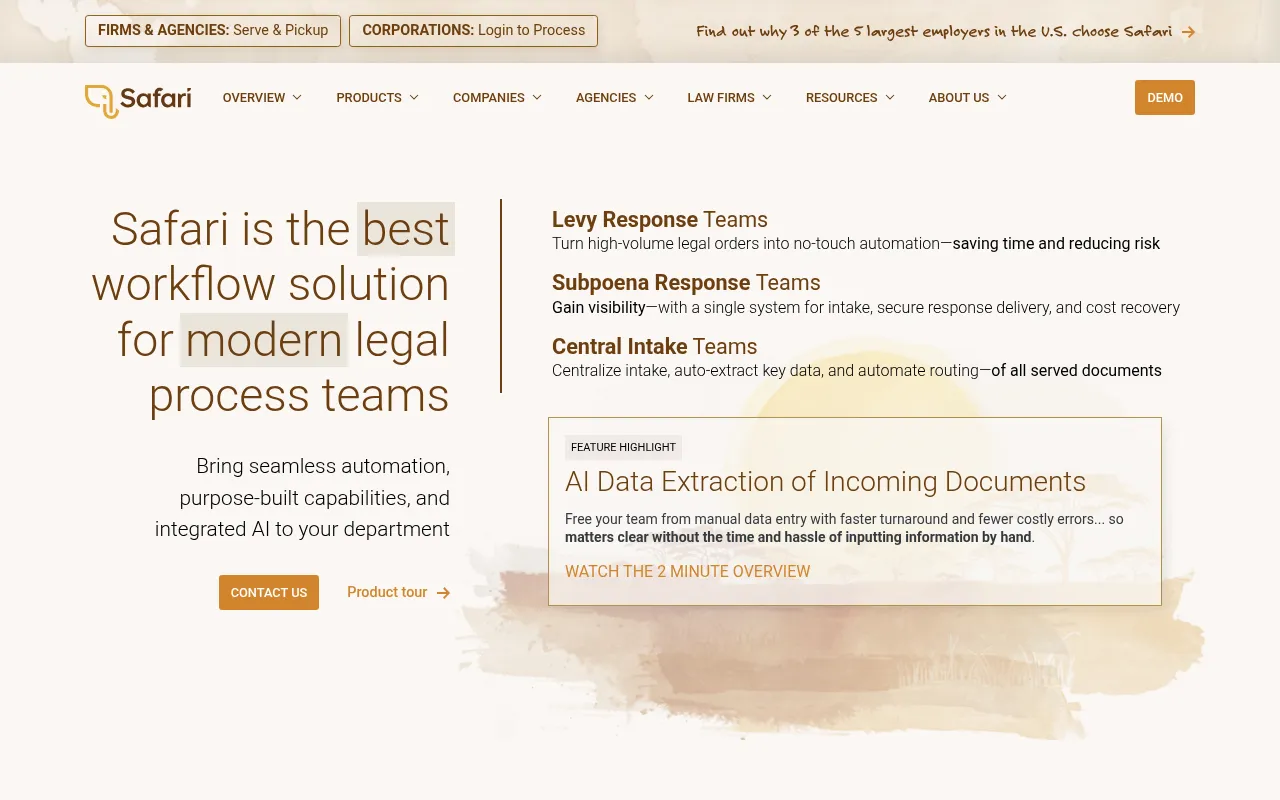Open the Subpoena Response Teams heading
The height and width of the screenshot is (800, 1280).
coord(686,283)
